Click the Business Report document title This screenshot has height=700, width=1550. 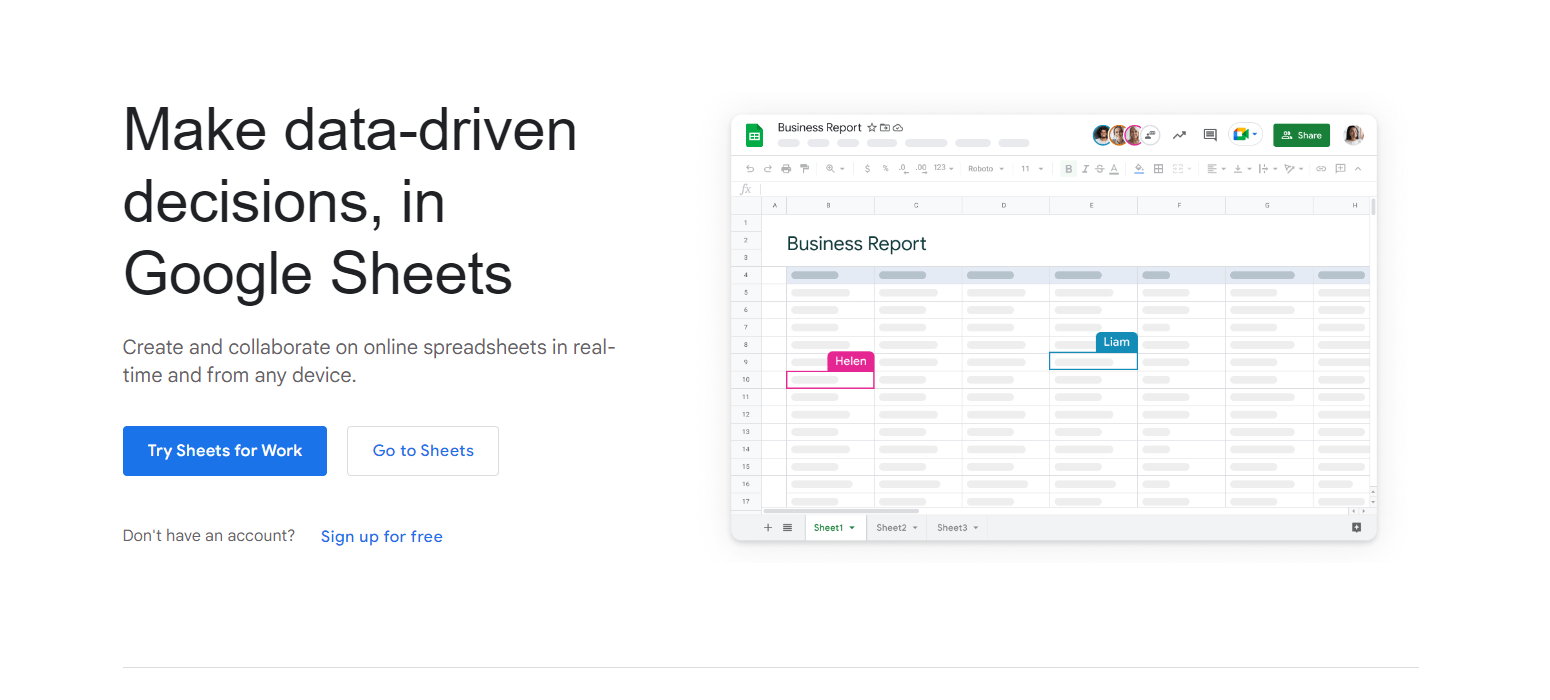point(819,128)
